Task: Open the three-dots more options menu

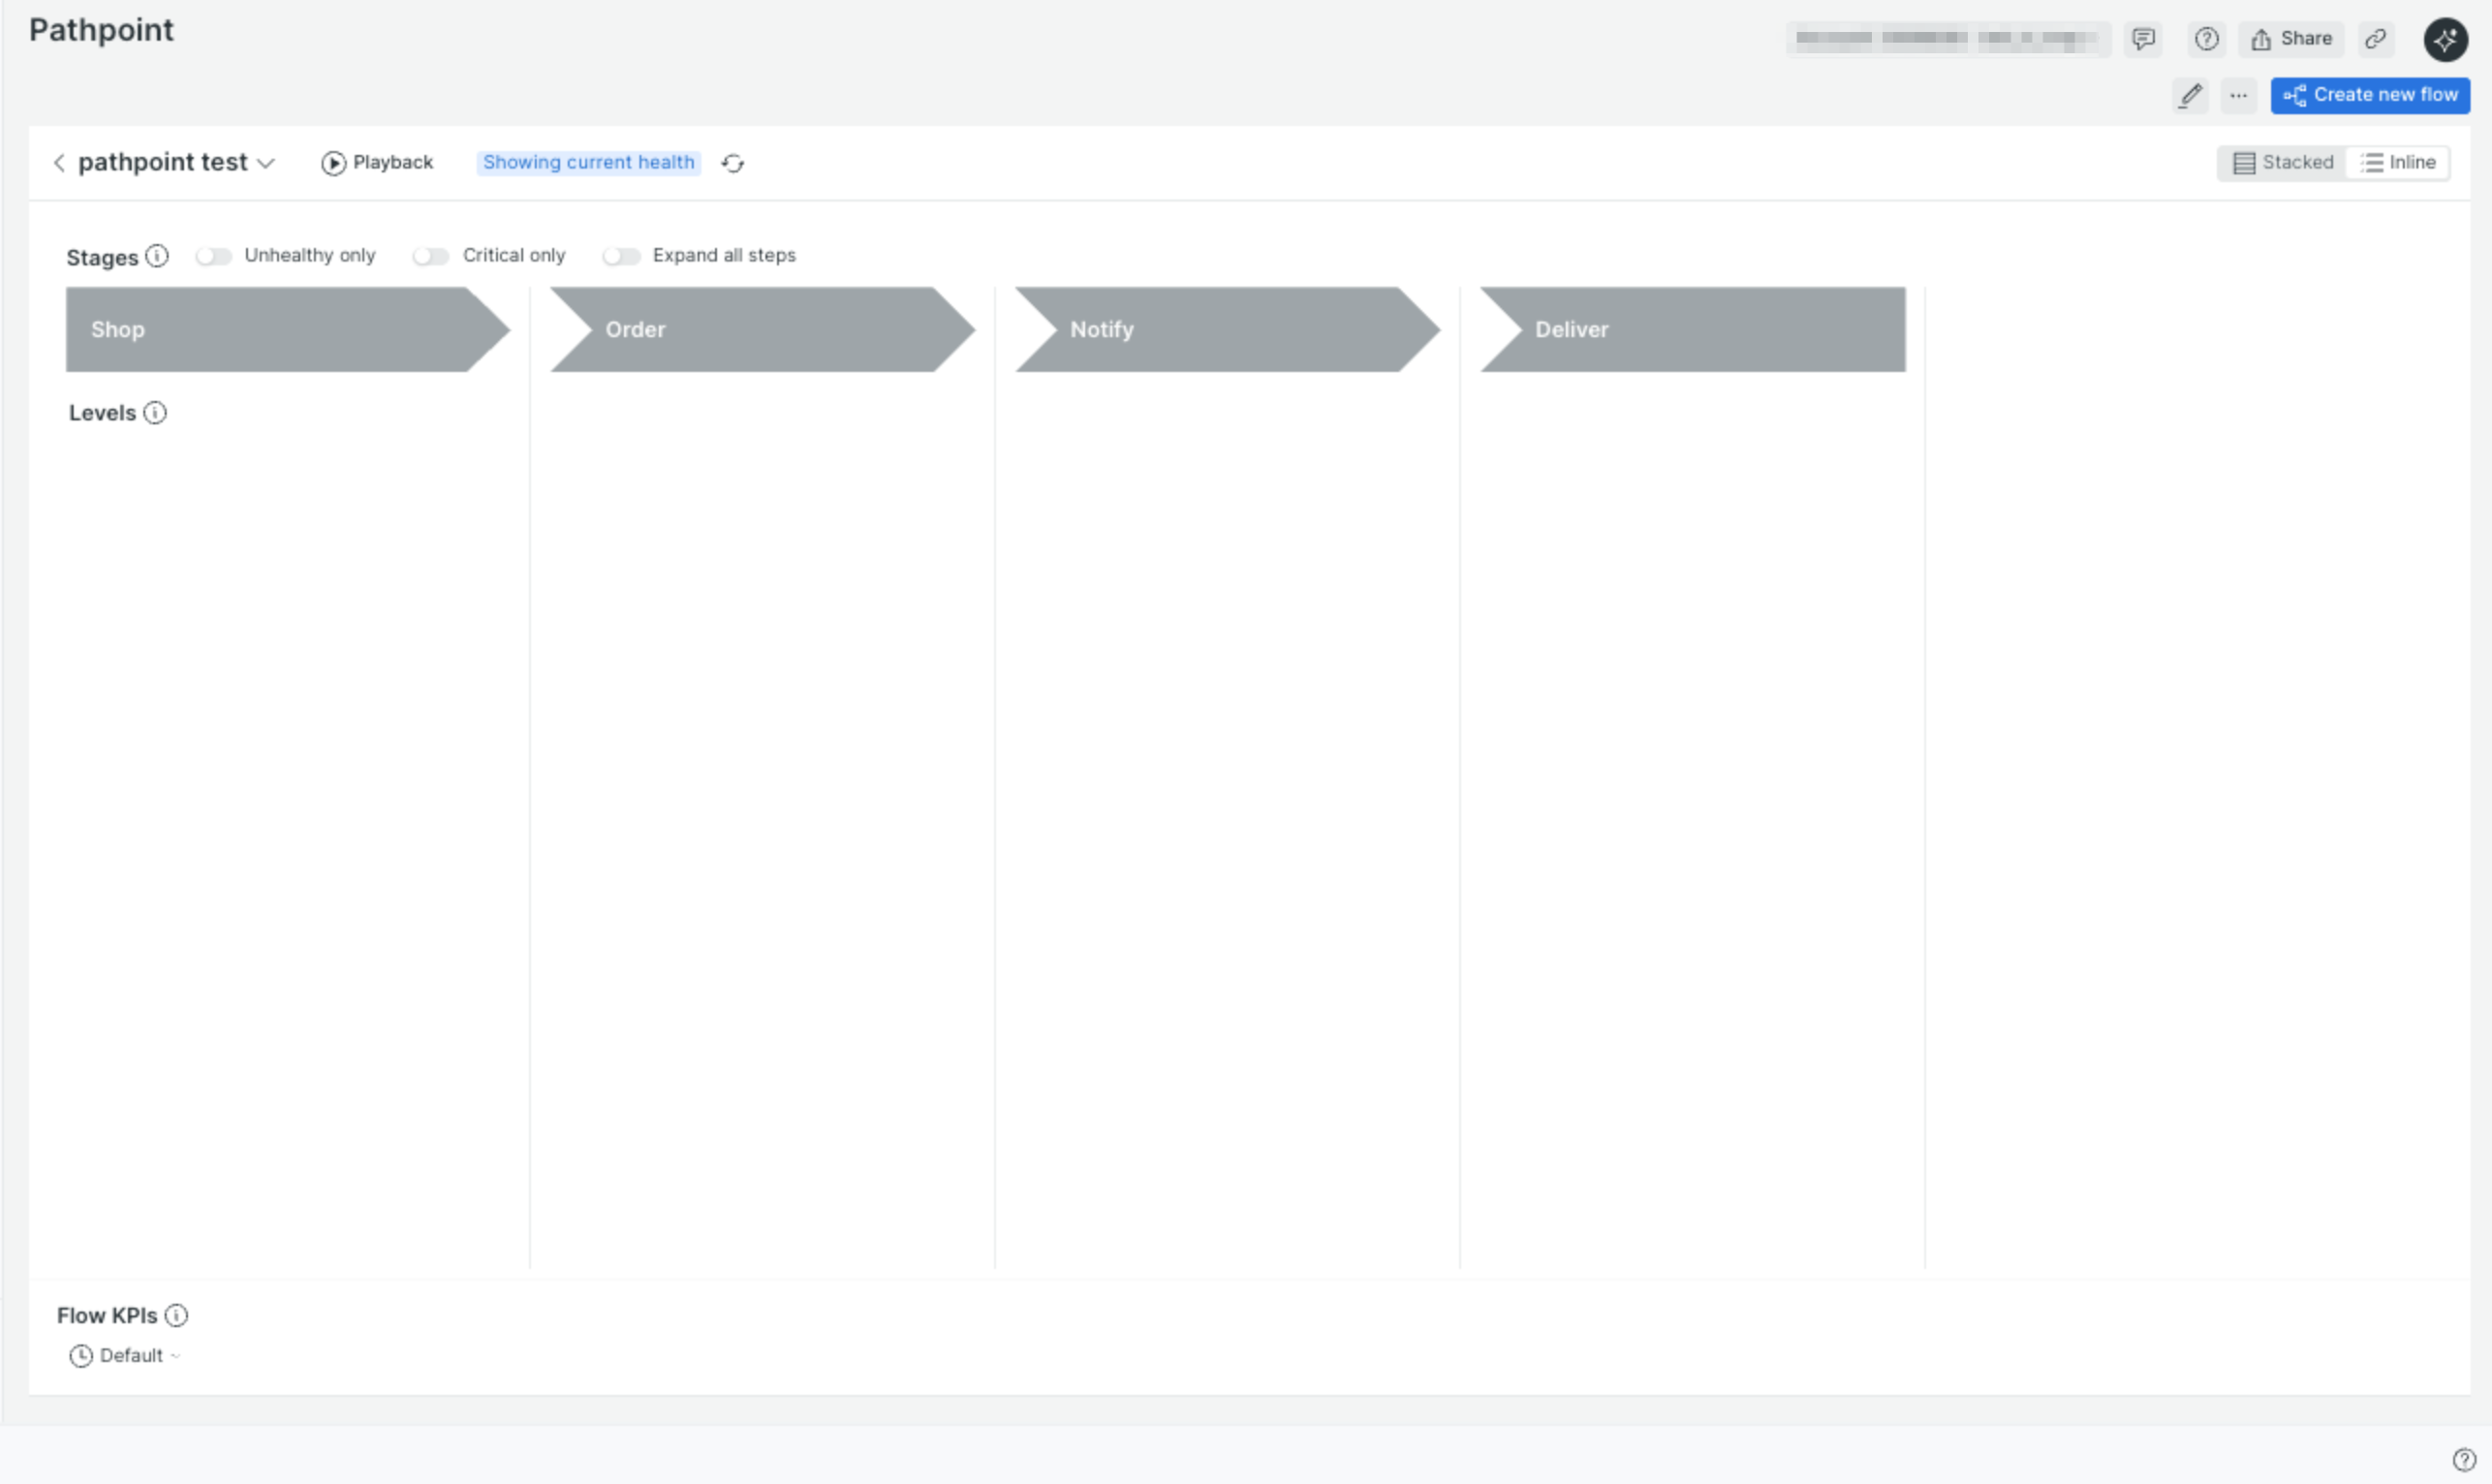Action: [x=2238, y=96]
